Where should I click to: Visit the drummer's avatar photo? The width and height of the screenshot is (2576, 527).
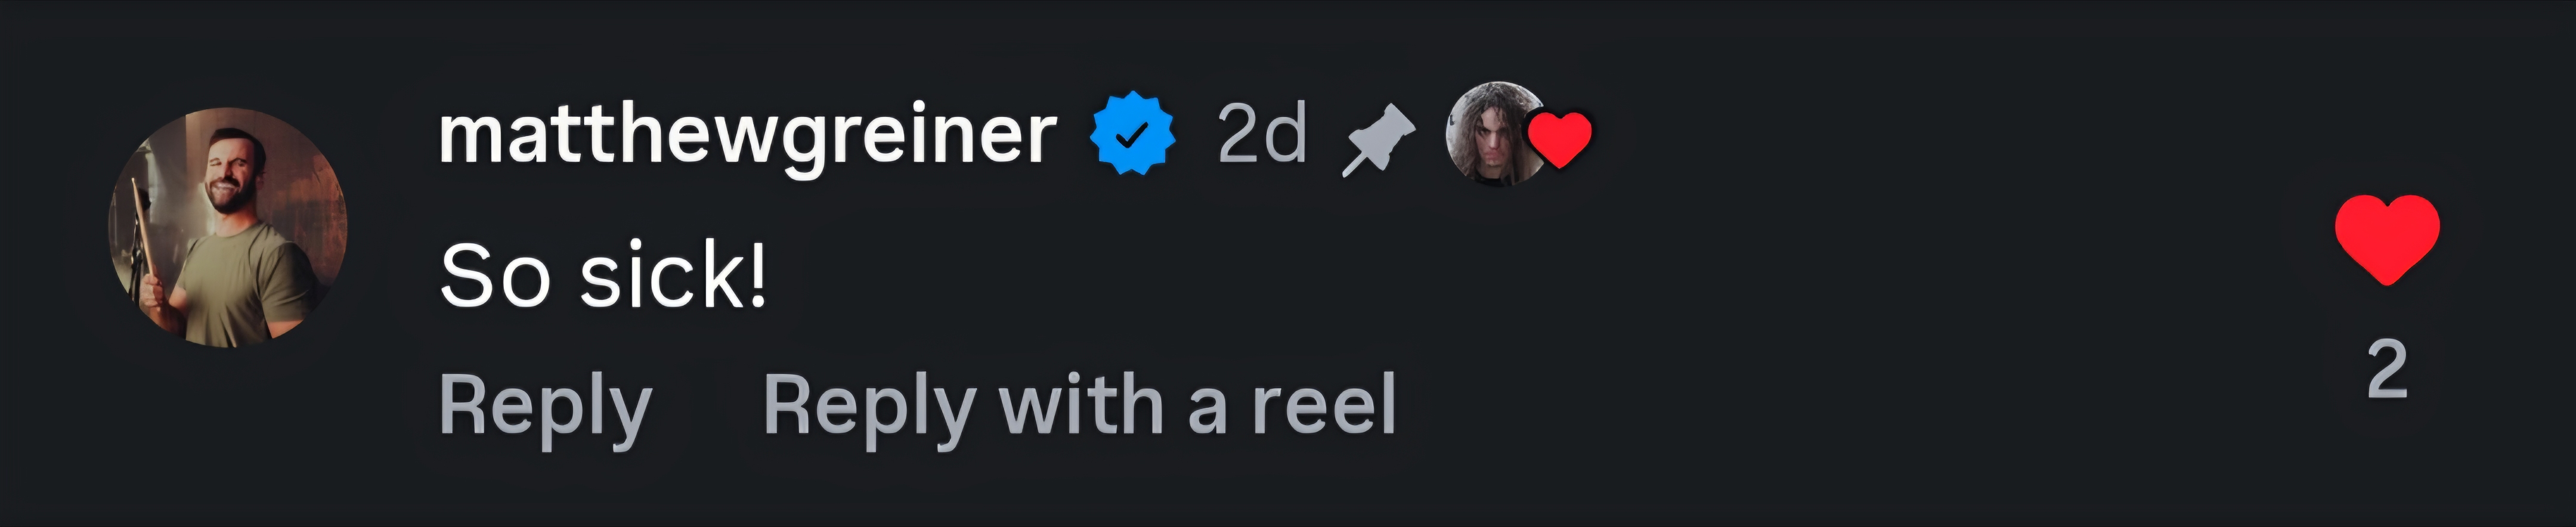(228, 228)
